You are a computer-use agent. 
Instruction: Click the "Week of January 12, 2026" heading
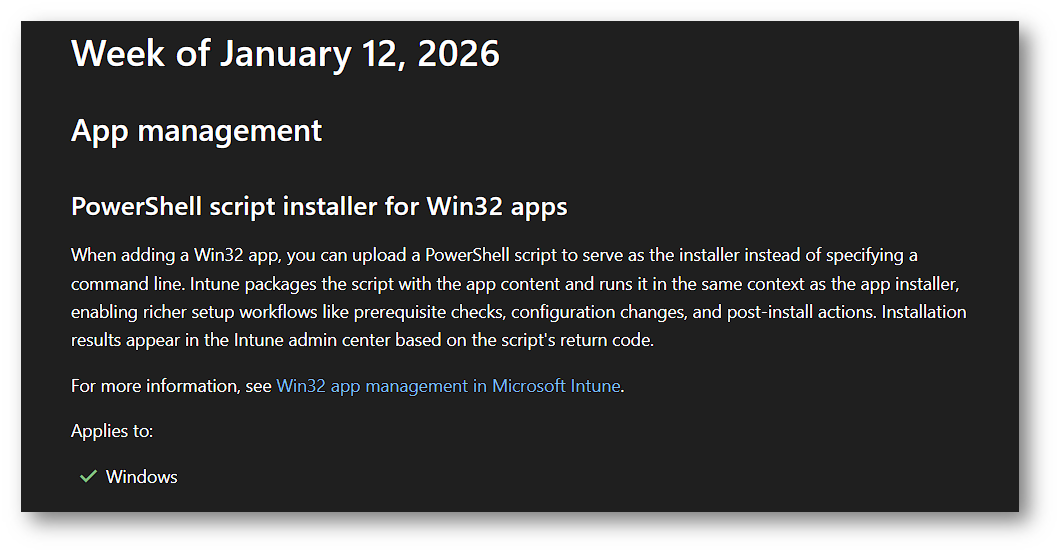pyautogui.click(x=285, y=53)
